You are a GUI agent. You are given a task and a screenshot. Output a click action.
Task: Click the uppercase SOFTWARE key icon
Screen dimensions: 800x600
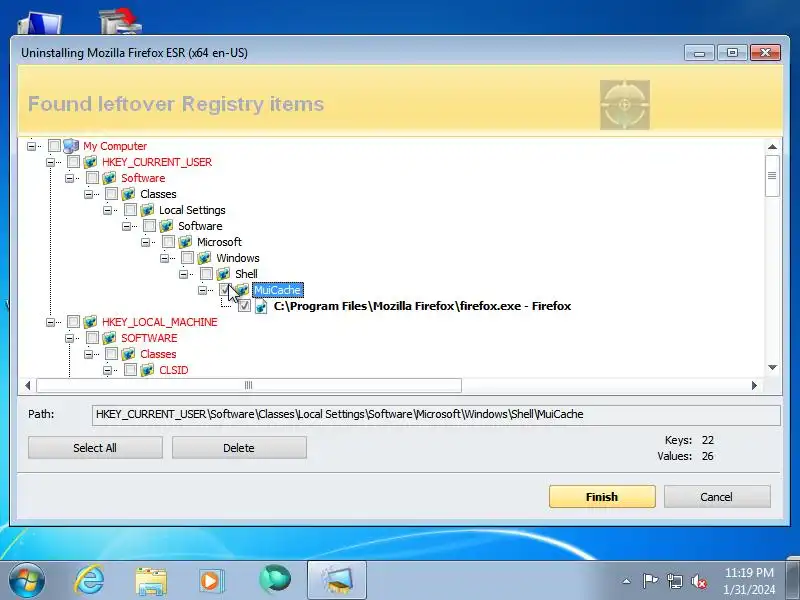click(109, 338)
